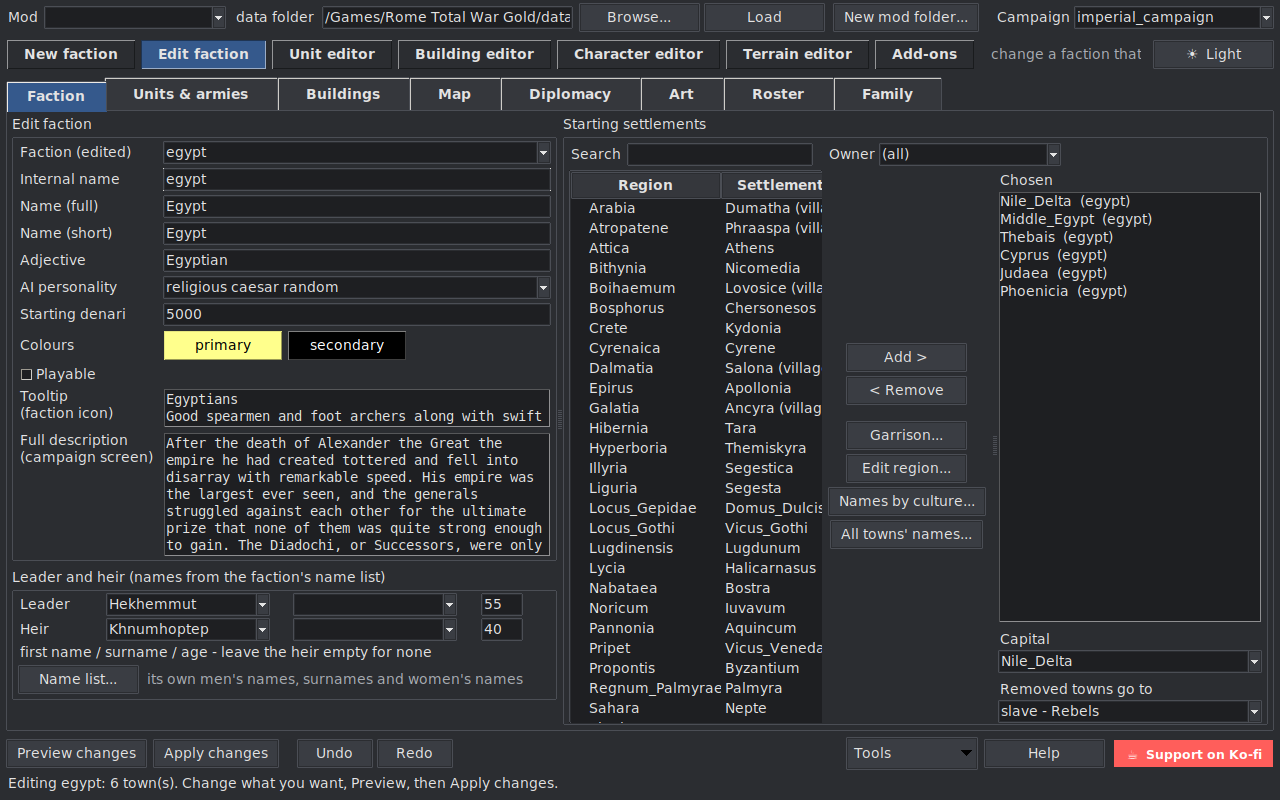
Task: Go to the Diplomacy tab
Action: (570, 94)
